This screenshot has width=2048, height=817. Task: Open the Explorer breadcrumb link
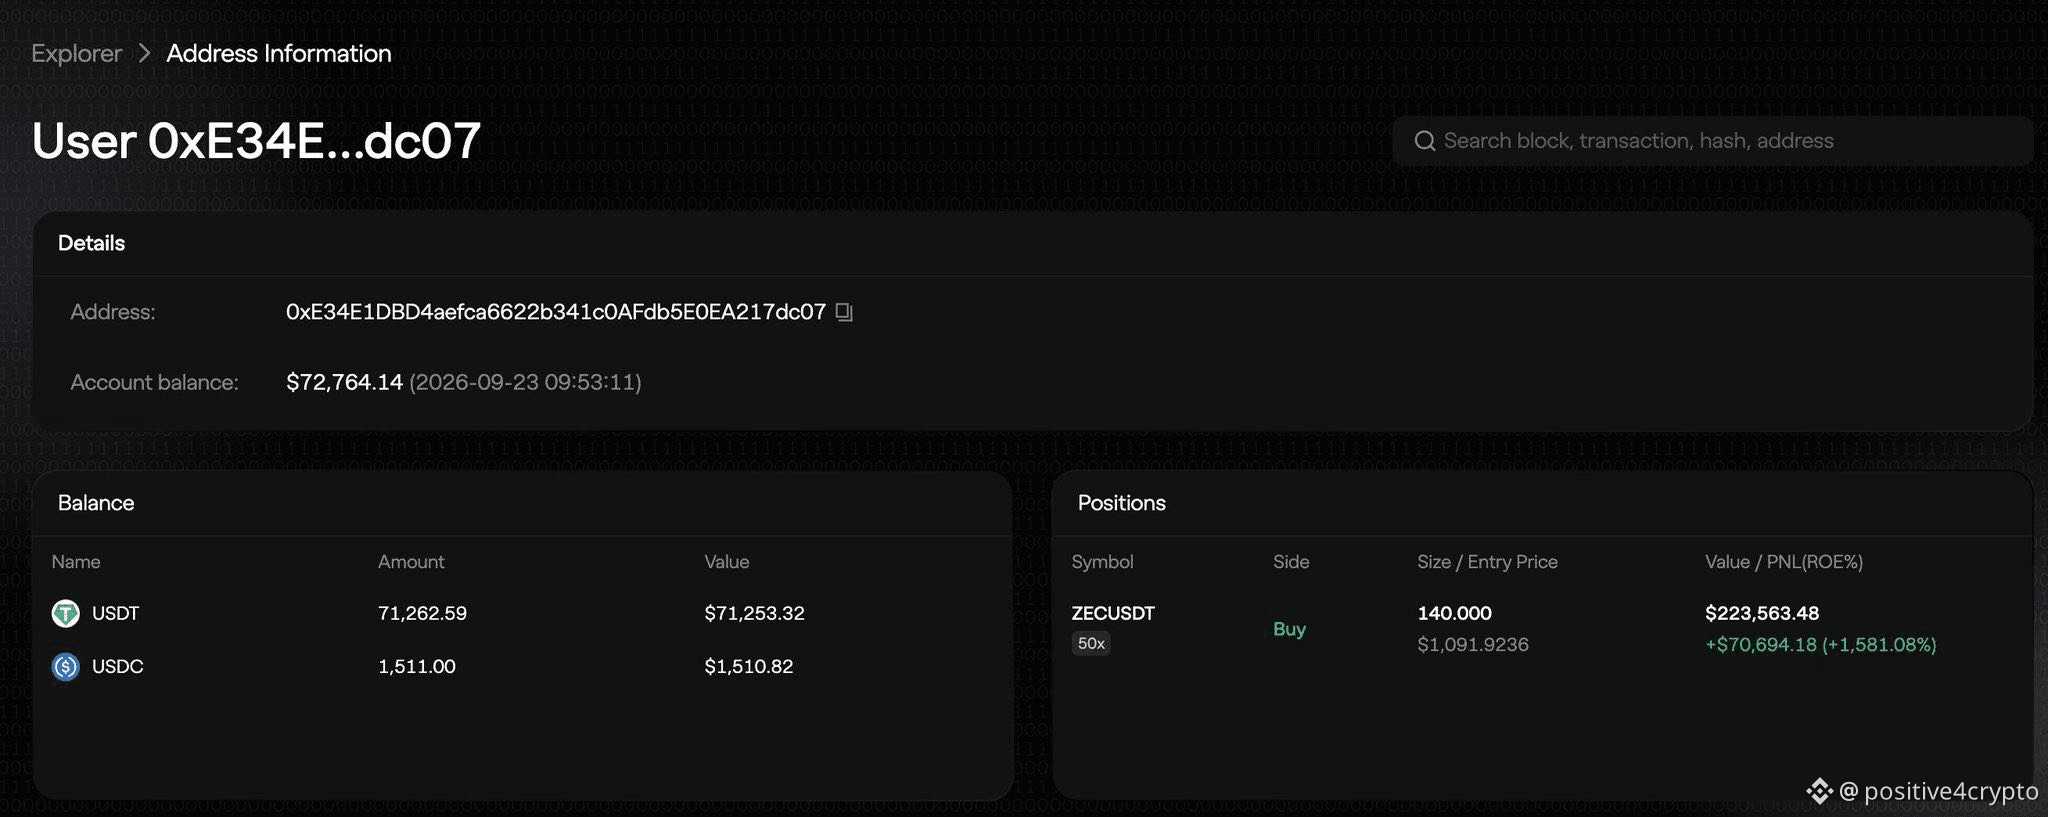(76, 53)
